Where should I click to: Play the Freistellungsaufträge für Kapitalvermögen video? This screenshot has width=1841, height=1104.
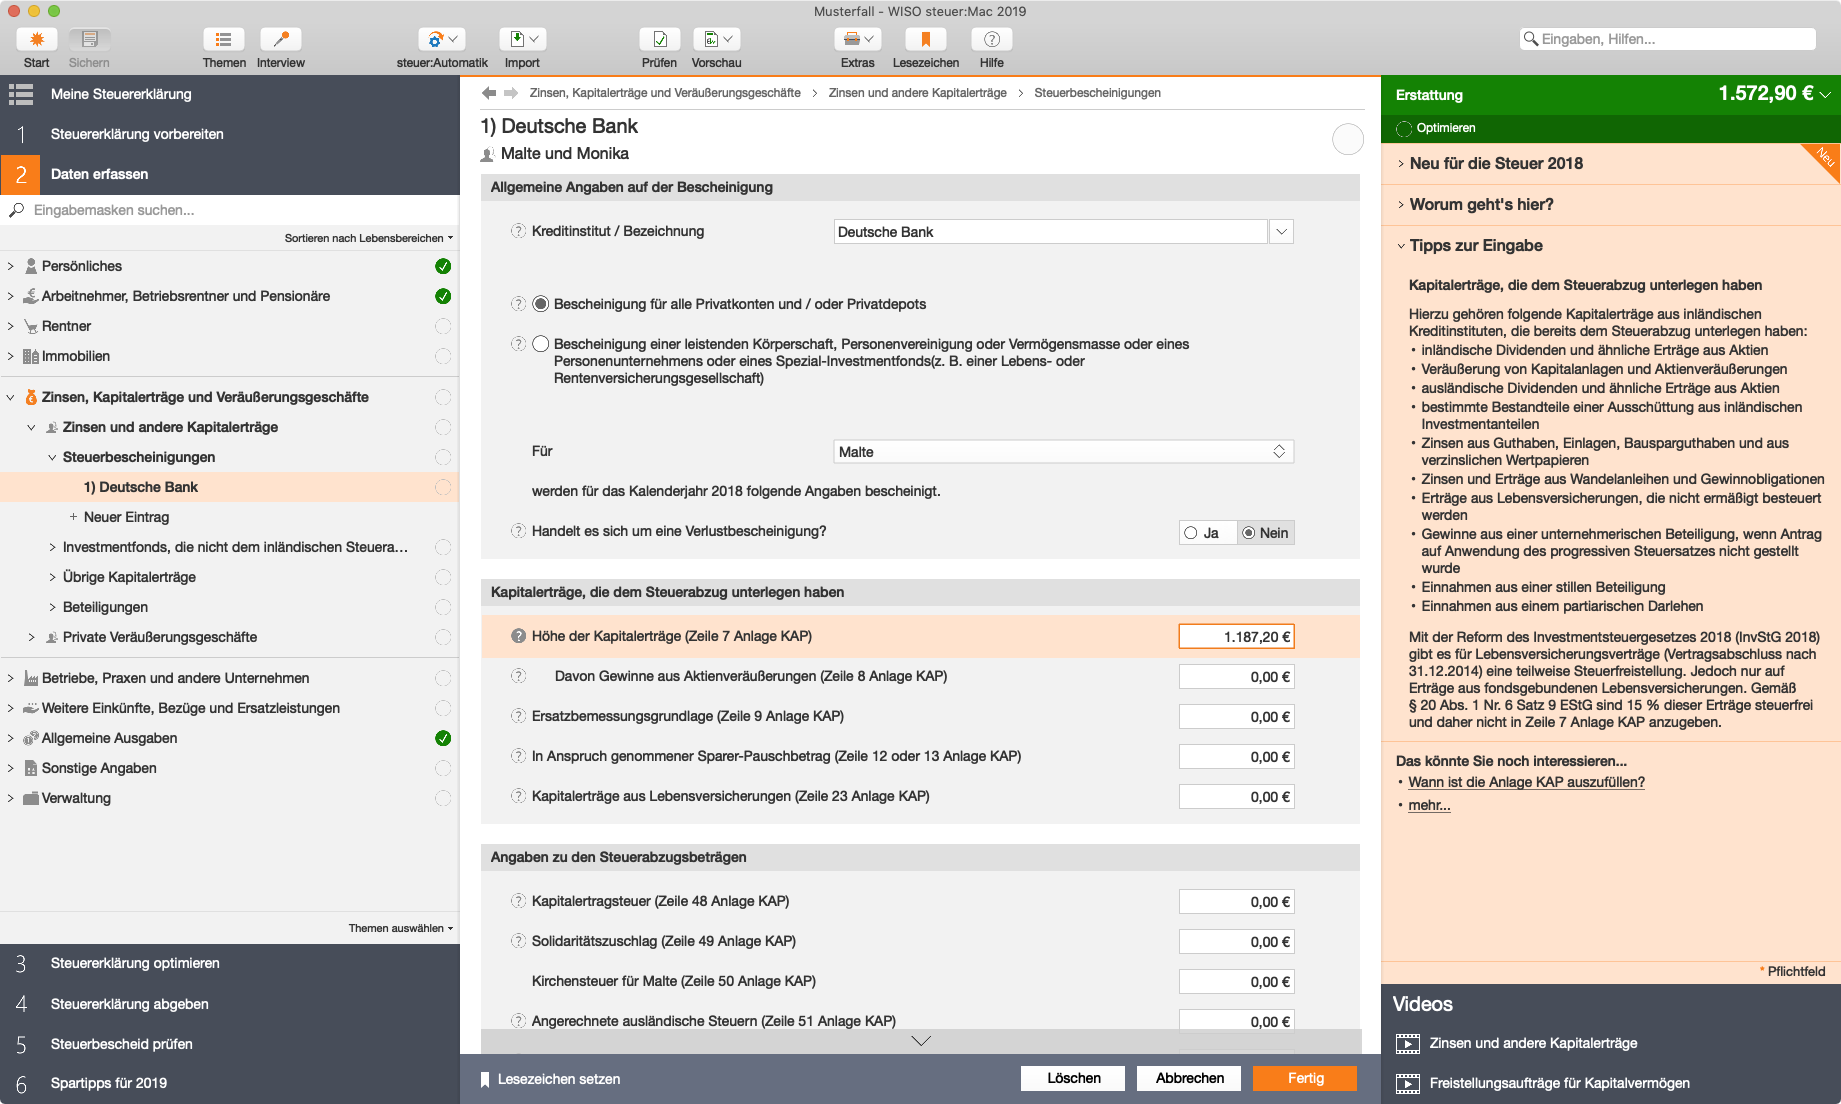point(1407,1084)
